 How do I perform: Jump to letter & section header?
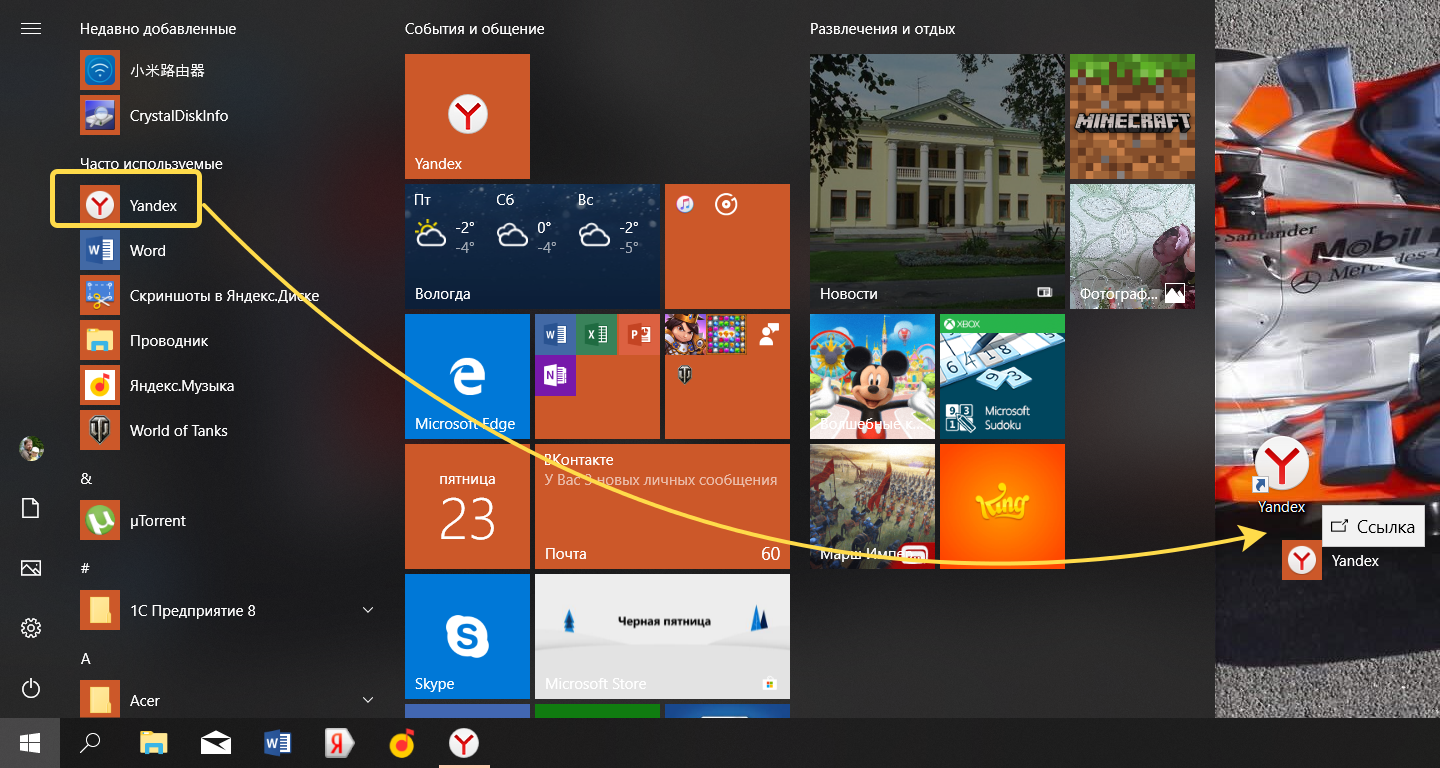click(86, 478)
